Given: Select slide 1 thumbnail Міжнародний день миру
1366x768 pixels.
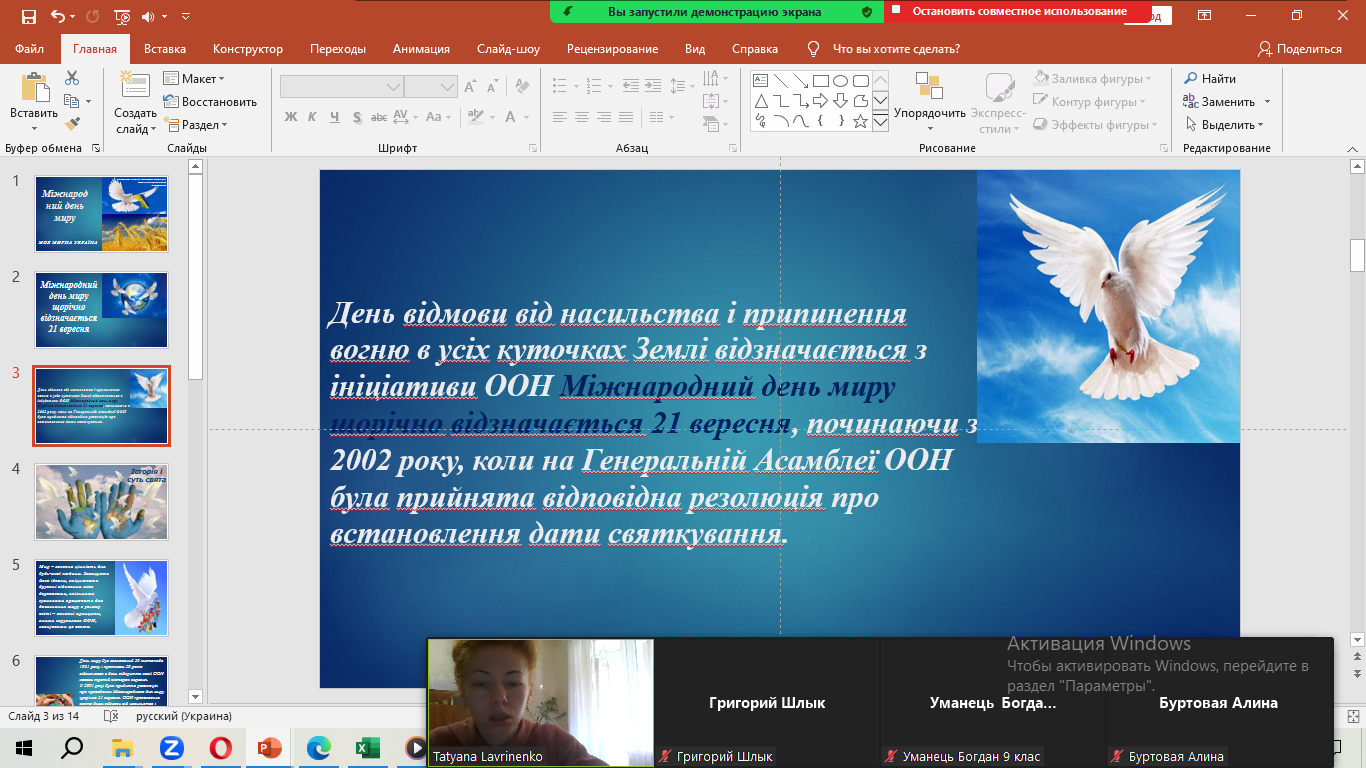Looking at the screenshot, I should (101, 213).
